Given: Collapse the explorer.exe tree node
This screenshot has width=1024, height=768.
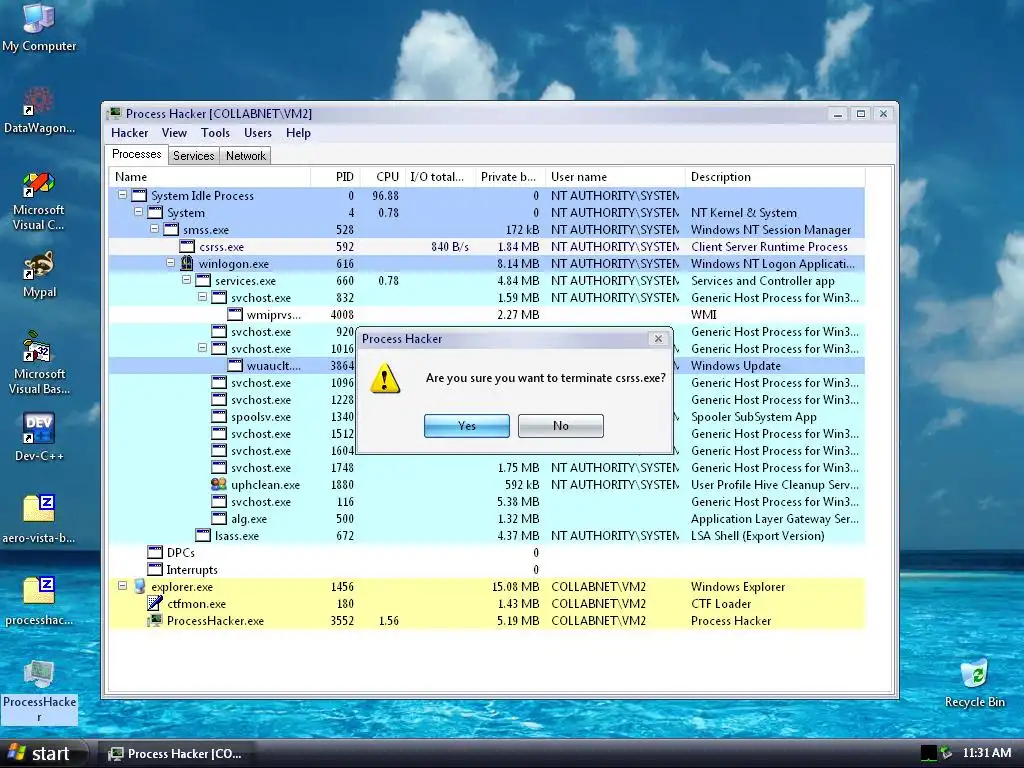Looking at the screenshot, I should pos(122,585).
